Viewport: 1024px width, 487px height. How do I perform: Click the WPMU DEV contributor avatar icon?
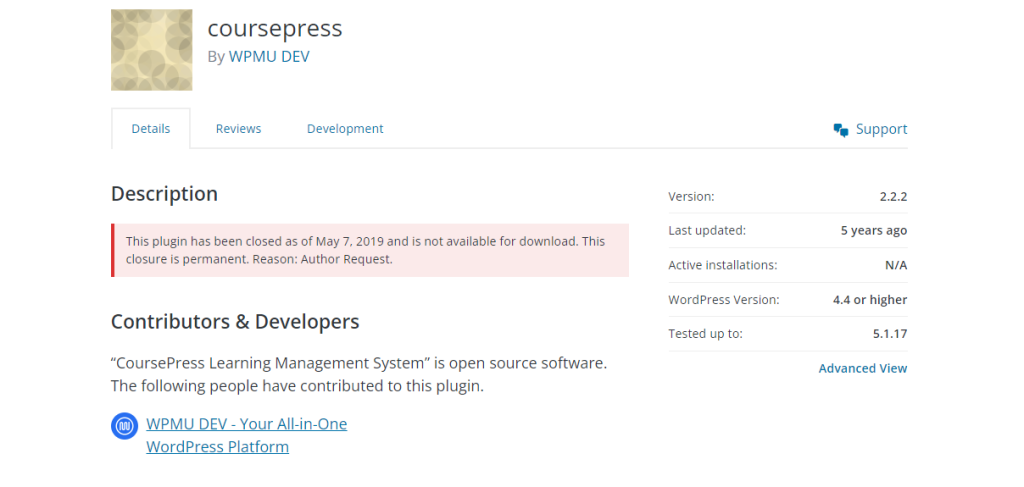click(x=125, y=426)
